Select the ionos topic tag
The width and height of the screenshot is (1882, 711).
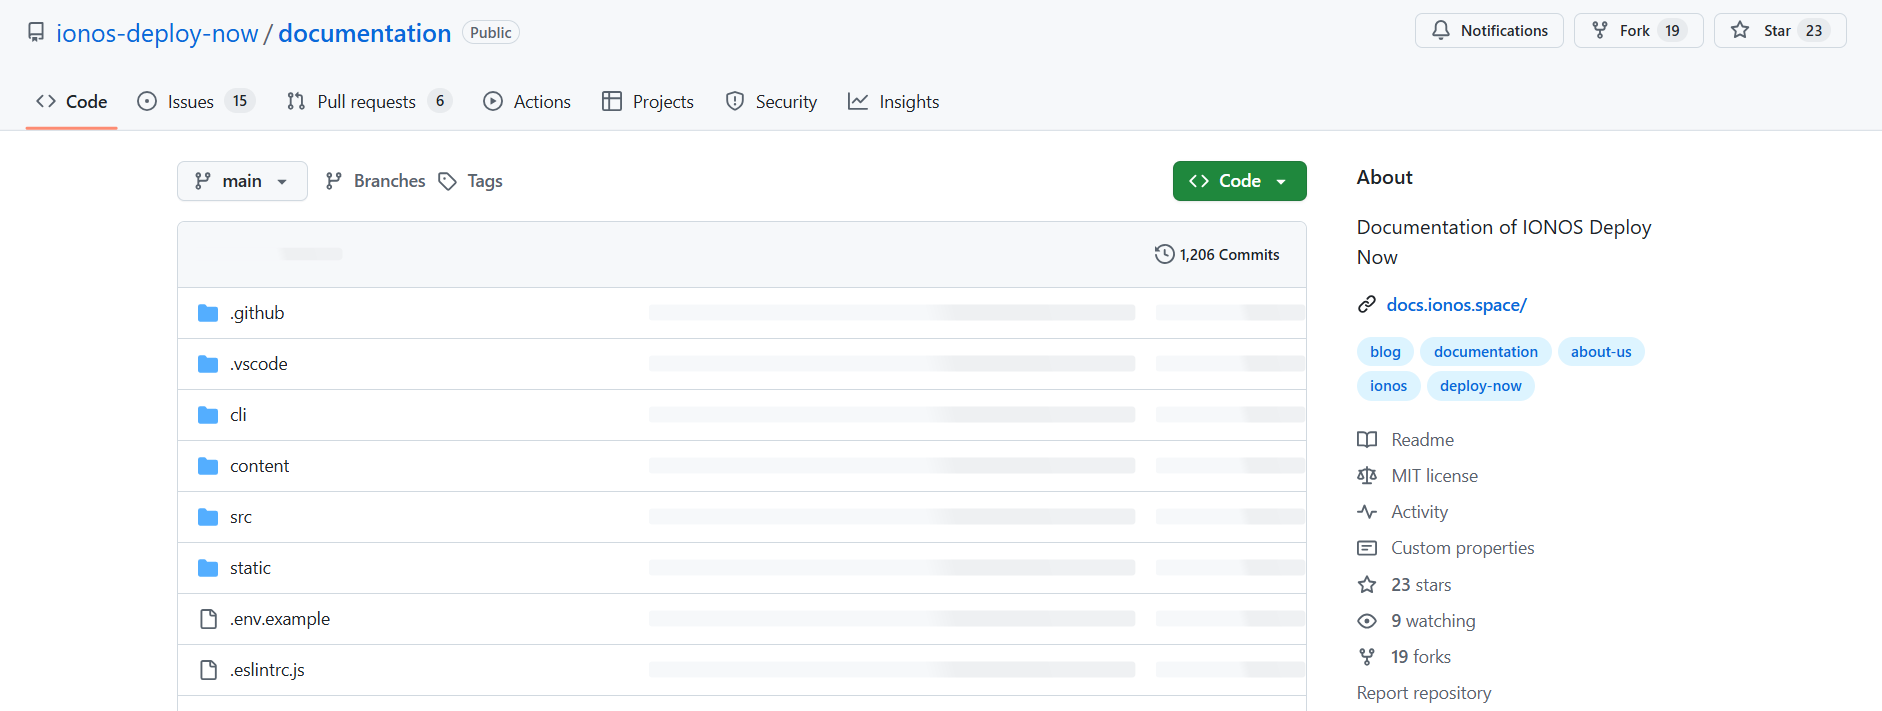[x=1388, y=386]
